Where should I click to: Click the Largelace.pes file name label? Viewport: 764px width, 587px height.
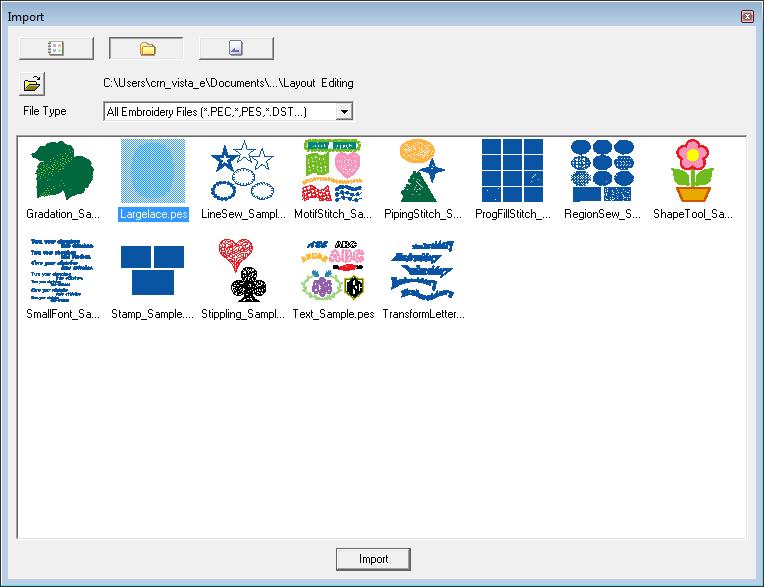tap(153, 214)
